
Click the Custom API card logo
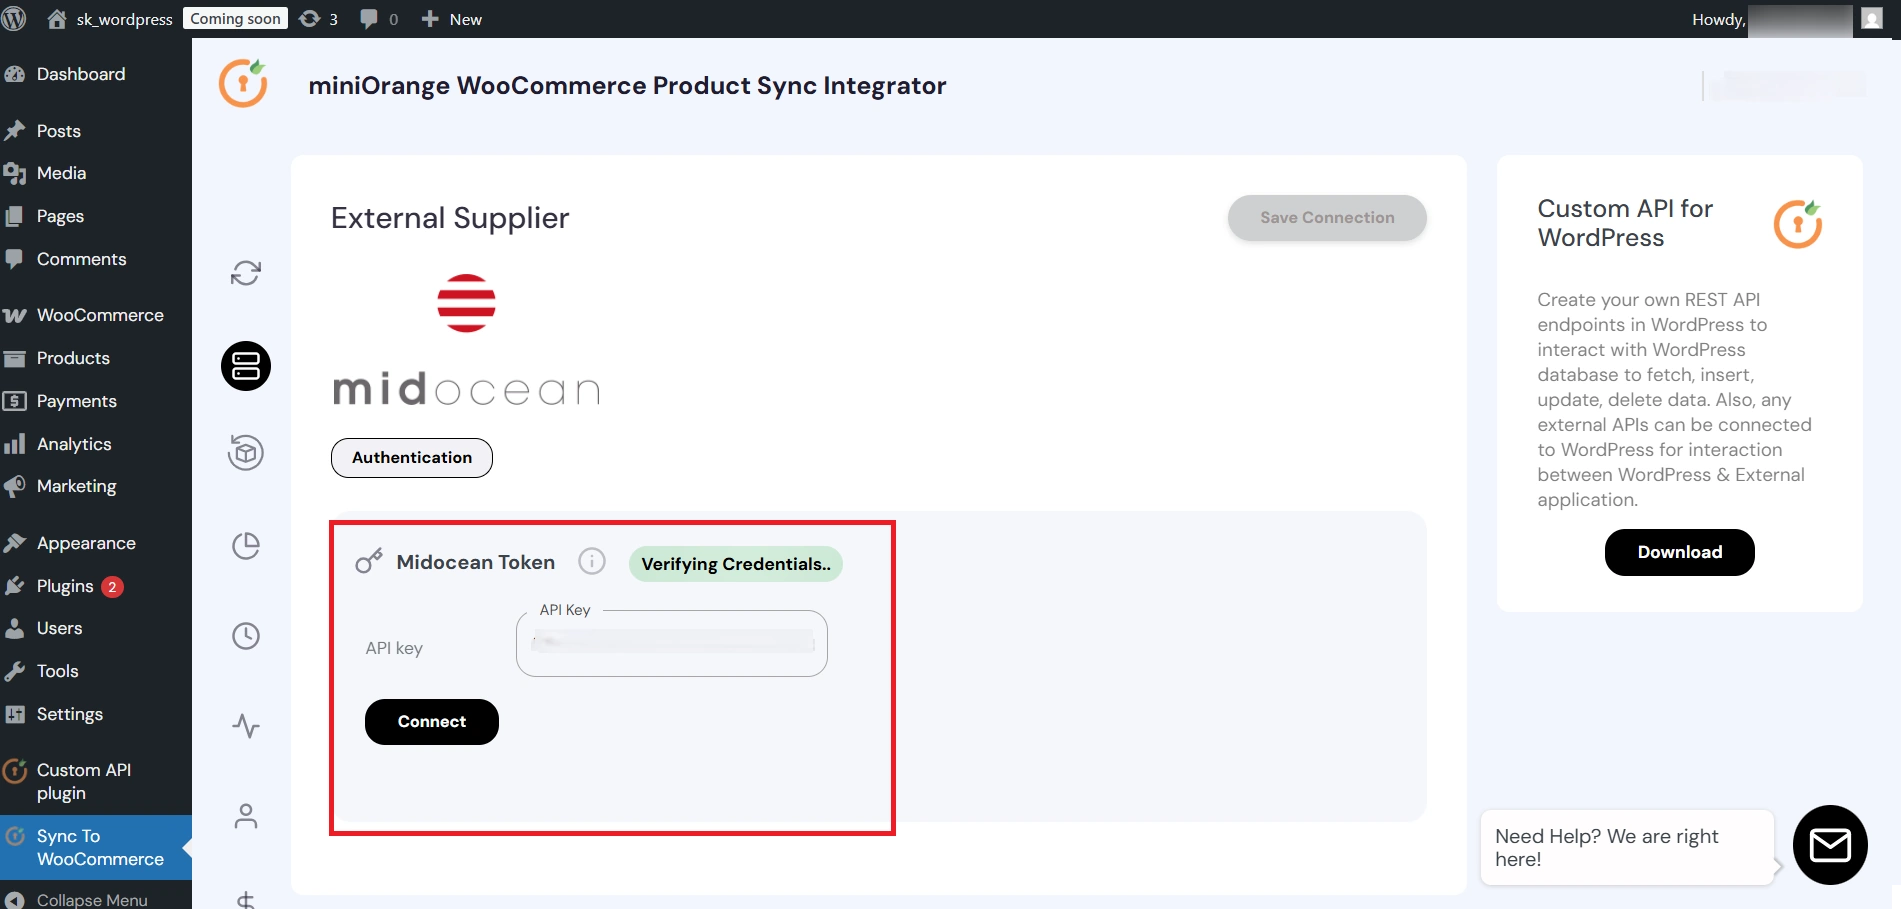click(1798, 224)
